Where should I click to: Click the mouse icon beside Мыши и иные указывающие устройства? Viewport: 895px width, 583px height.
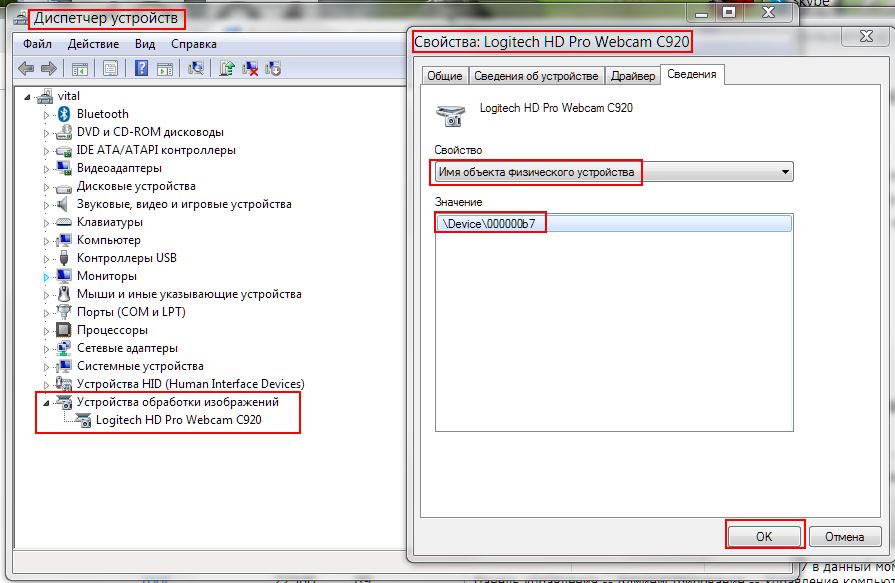point(63,294)
